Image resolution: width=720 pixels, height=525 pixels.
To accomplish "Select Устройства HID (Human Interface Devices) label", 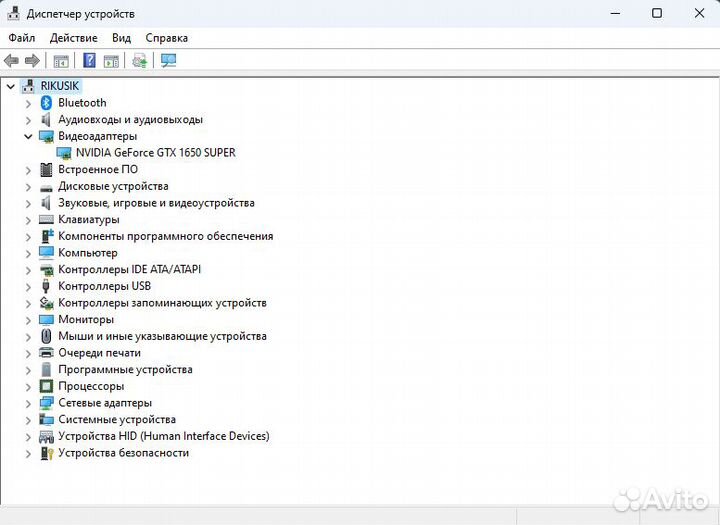I will click(x=164, y=436).
